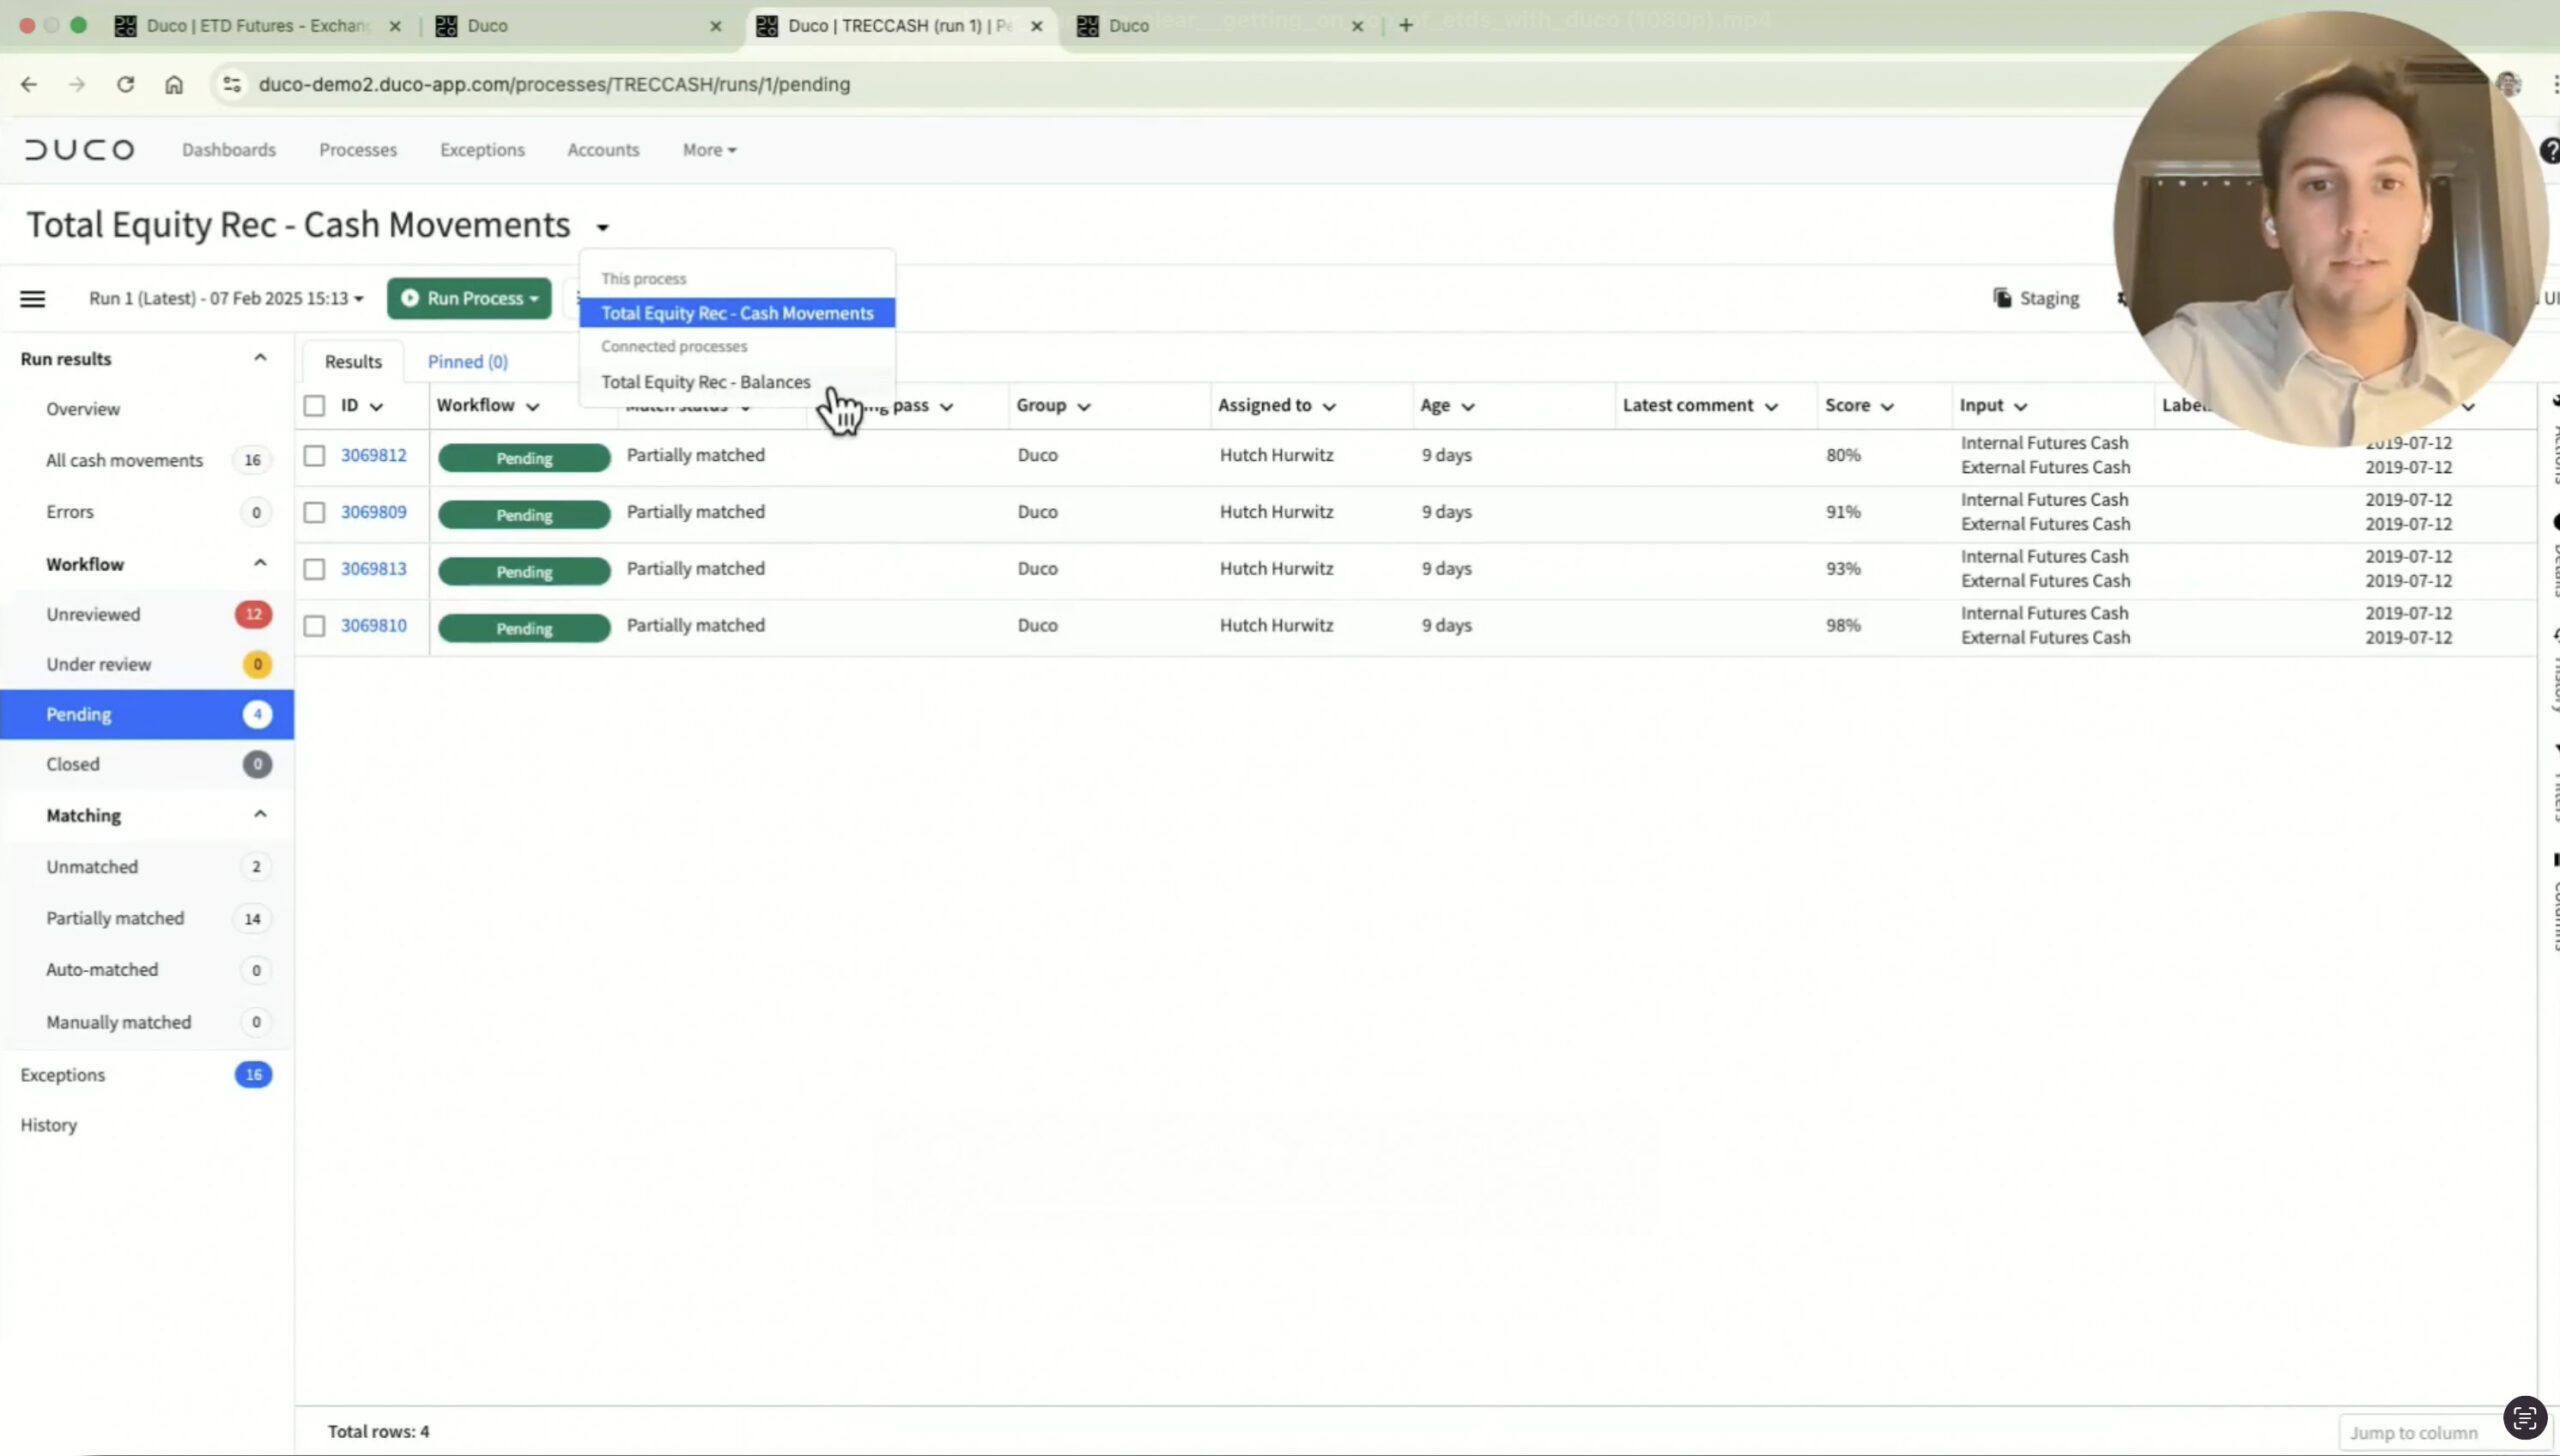Image resolution: width=2560 pixels, height=1456 pixels.
Task: Collapse the Run results section
Action: [x=260, y=358]
